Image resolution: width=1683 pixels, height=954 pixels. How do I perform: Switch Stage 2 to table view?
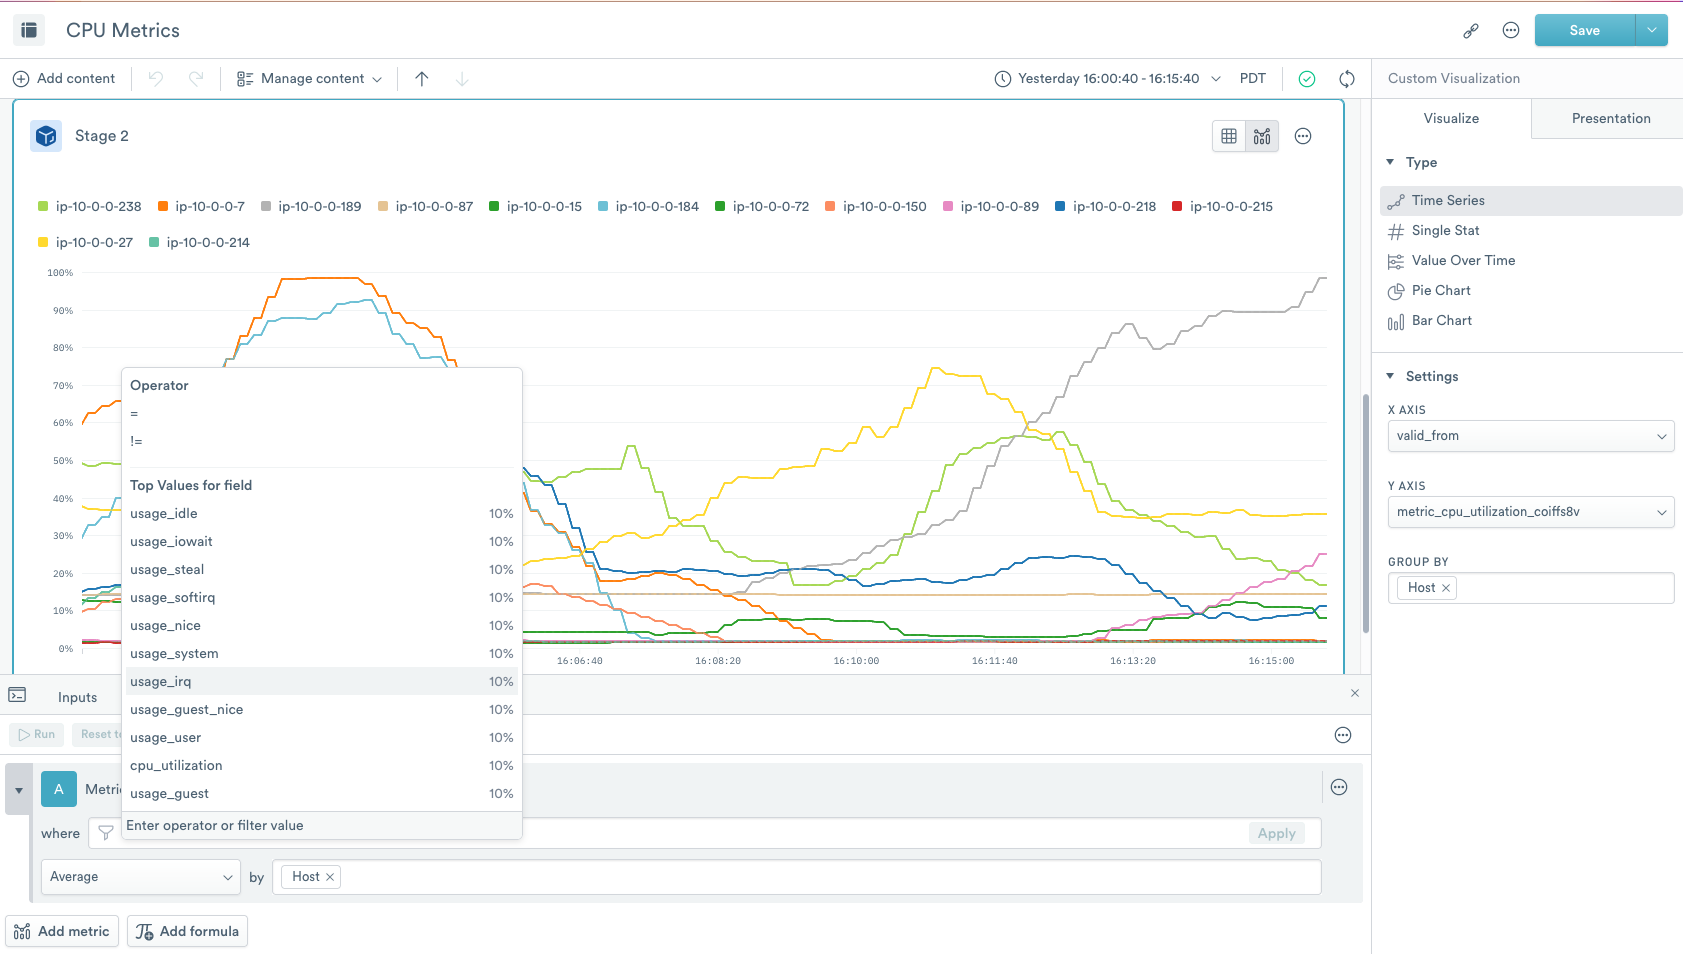1229,136
